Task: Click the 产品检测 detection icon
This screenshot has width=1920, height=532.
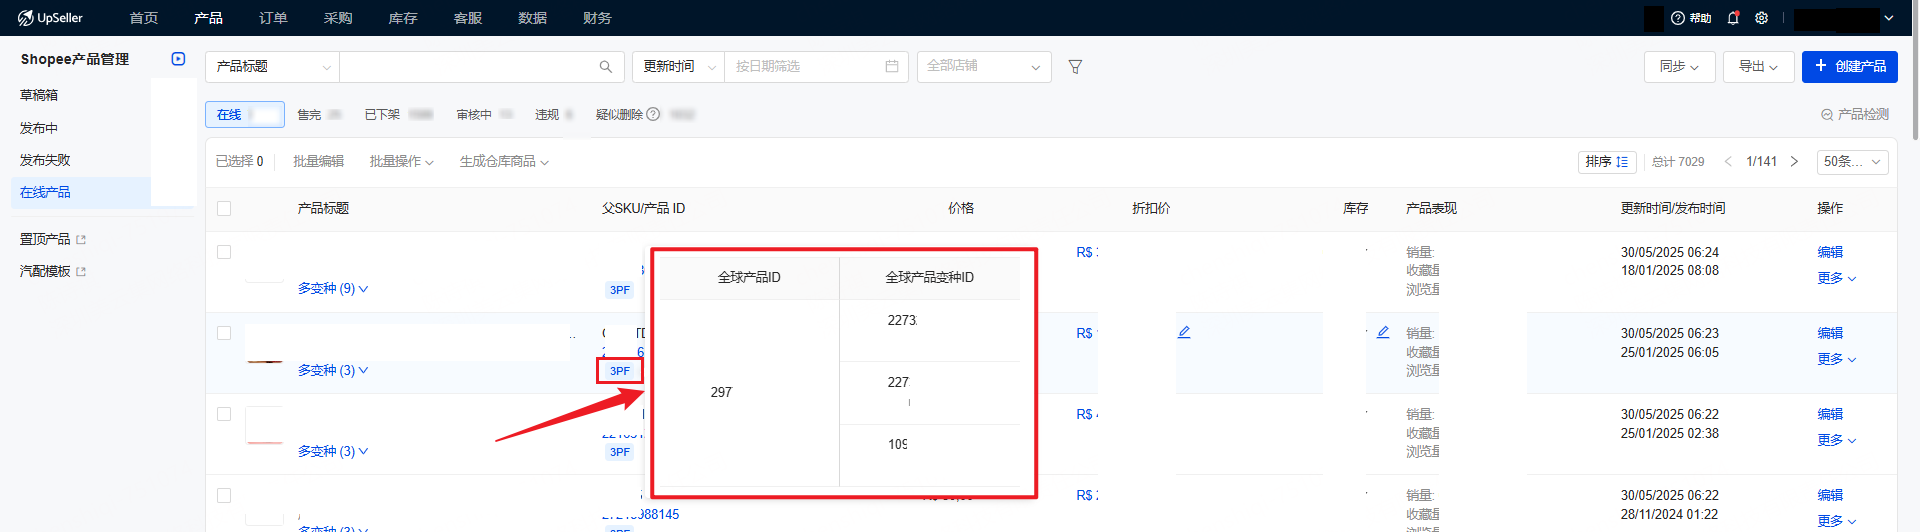Action: (x=1827, y=115)
